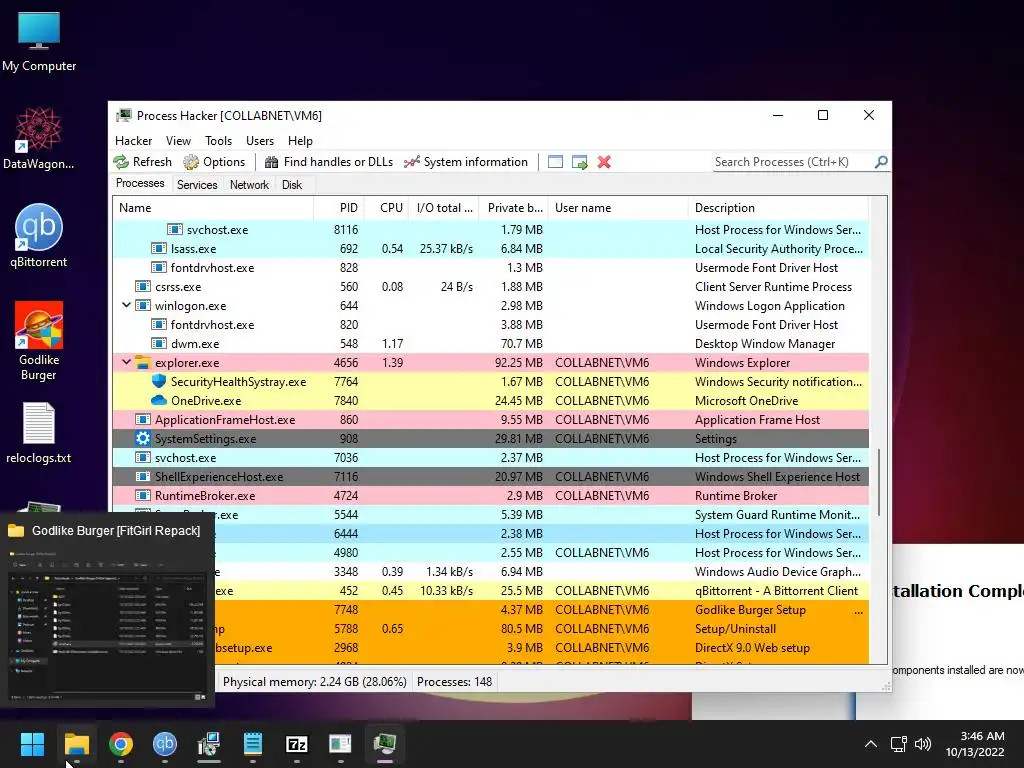Sort by the PID column header
This screenshot has width=1024, height=768.
pyautogui.click(x=339, y=208)
